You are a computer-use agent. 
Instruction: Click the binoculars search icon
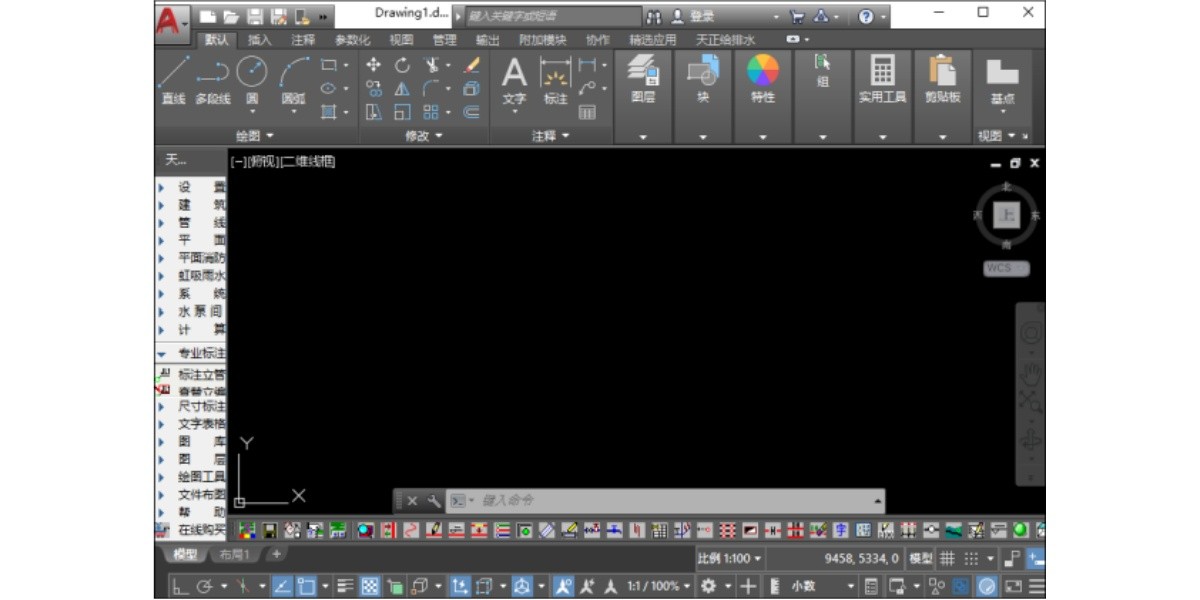click(x=654, y=16)
